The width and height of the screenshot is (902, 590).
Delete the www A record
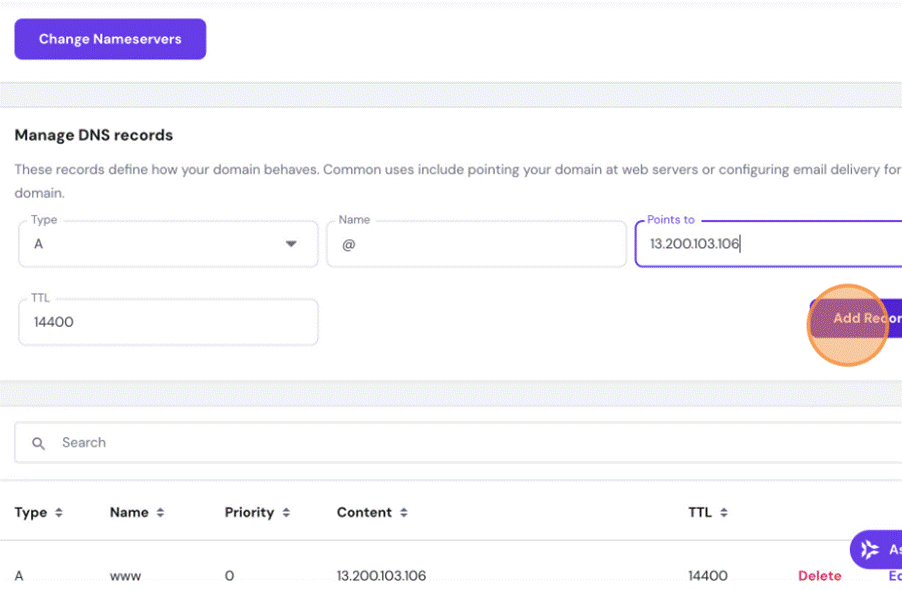(x=819, y=575)
